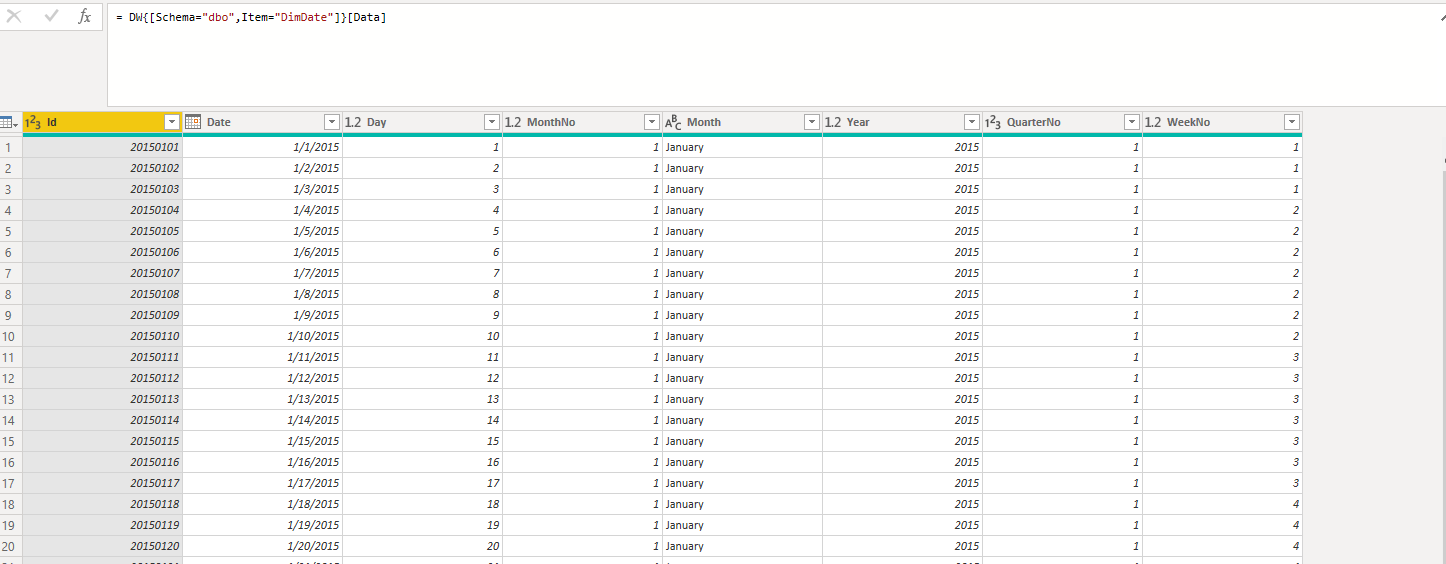The width and height of the screenshot is (1446, 564).
Task: Change data type icon of Date column
Action: point(194,122)
